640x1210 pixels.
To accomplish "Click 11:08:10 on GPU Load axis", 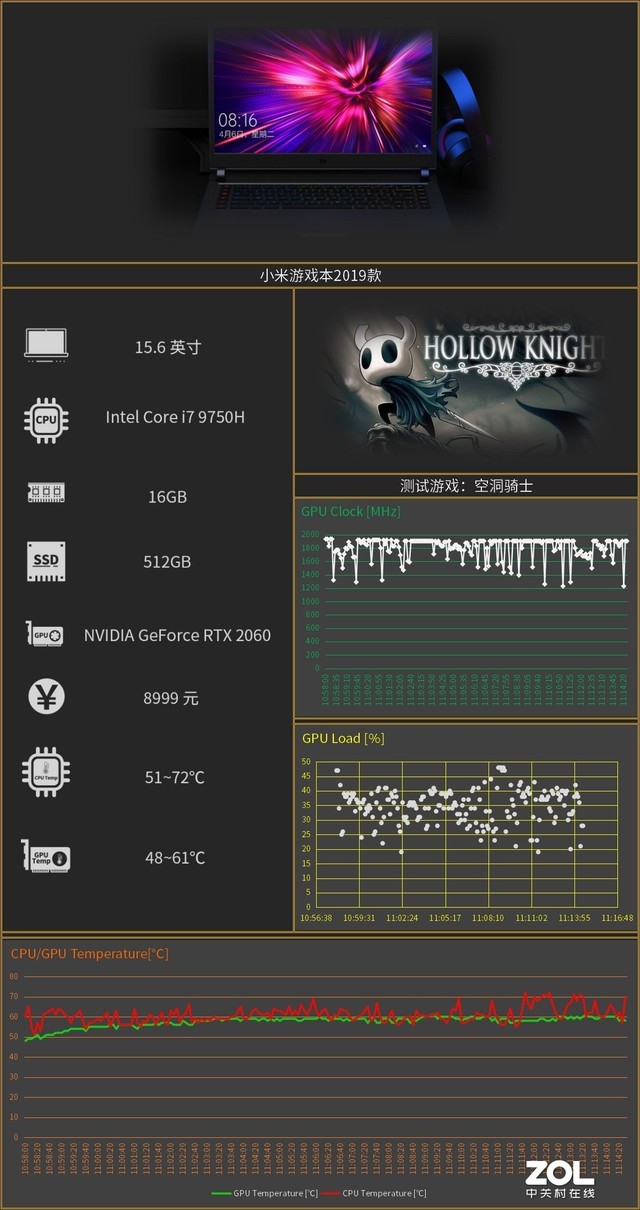I will [x=488, y=917].
